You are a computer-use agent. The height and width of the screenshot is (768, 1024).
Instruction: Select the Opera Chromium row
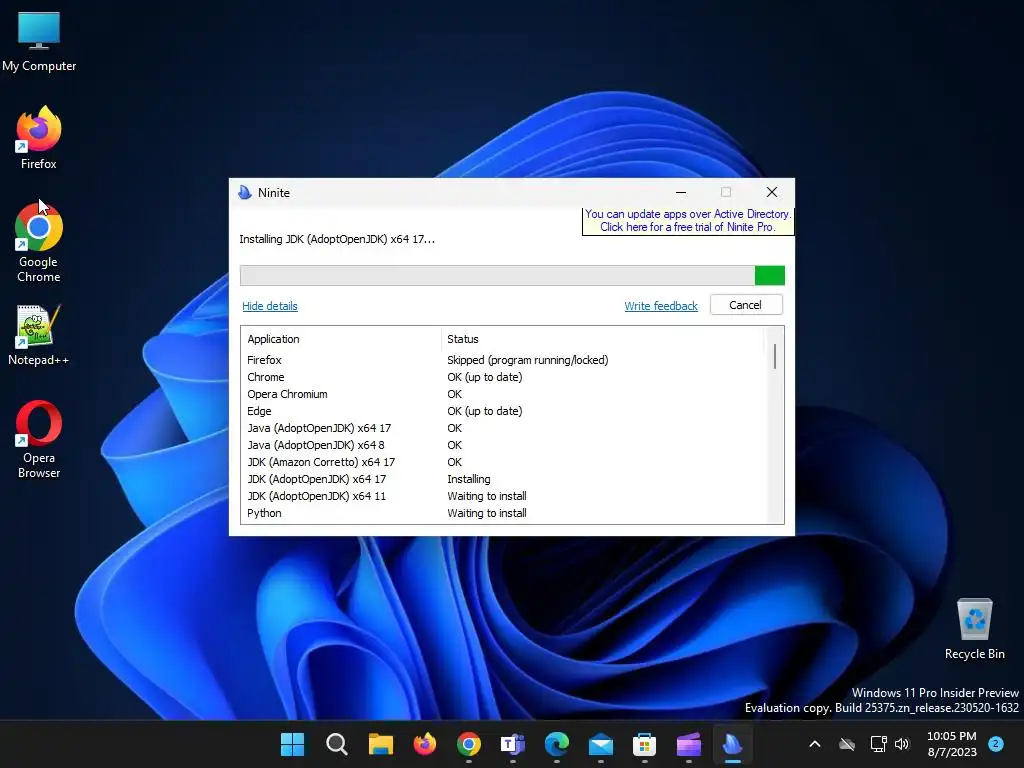503,394
